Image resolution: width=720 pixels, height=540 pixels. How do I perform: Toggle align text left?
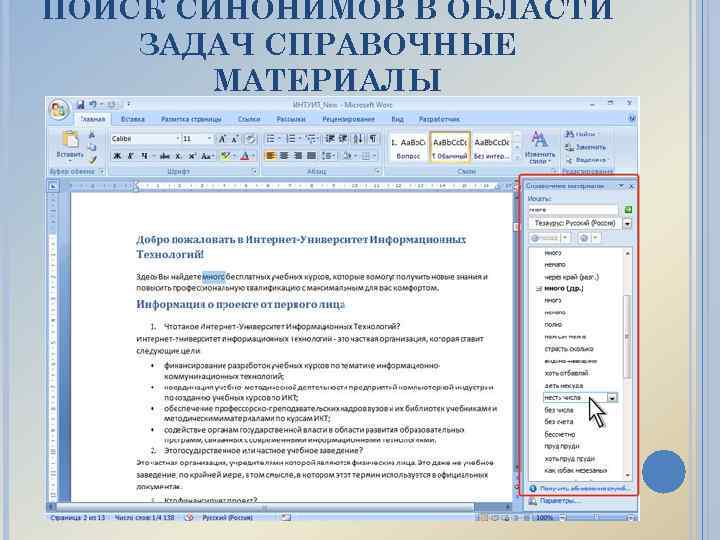coord(270,157)
